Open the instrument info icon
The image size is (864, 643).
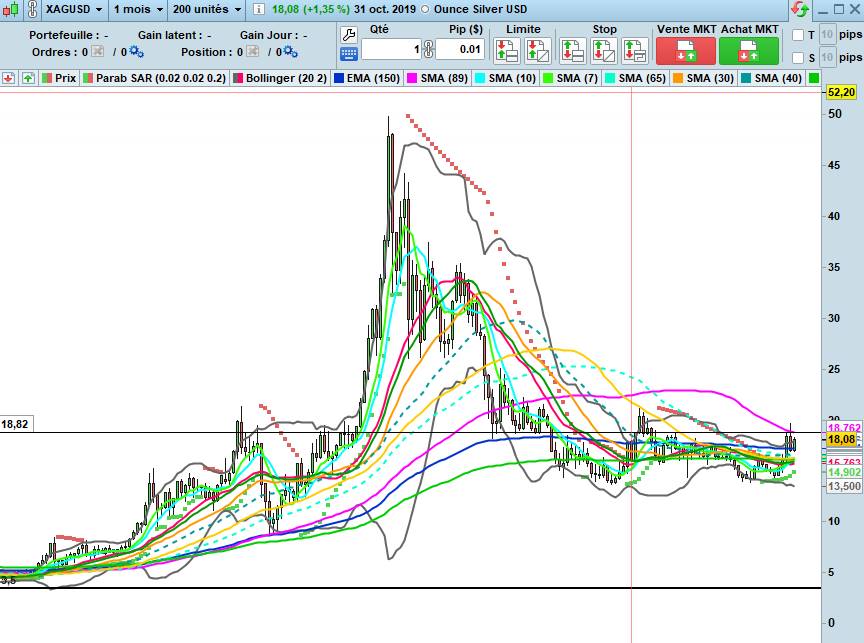[x=257, y=9]
